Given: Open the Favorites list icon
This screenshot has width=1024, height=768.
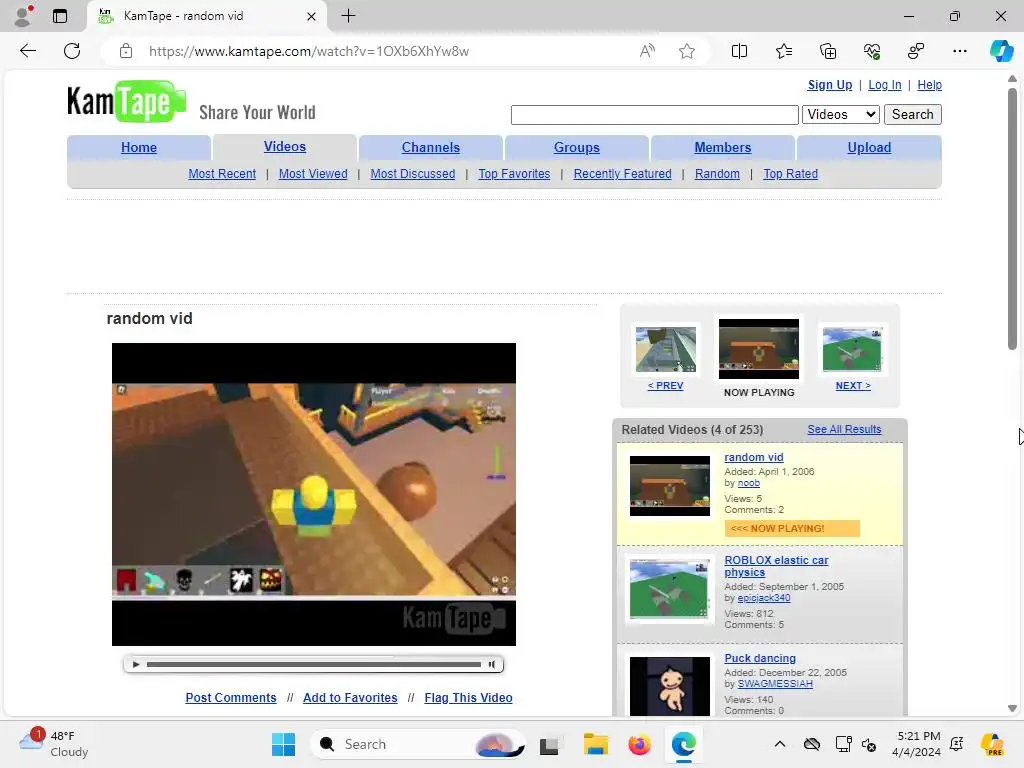Looking at the screenshot, I should point(784,51).
